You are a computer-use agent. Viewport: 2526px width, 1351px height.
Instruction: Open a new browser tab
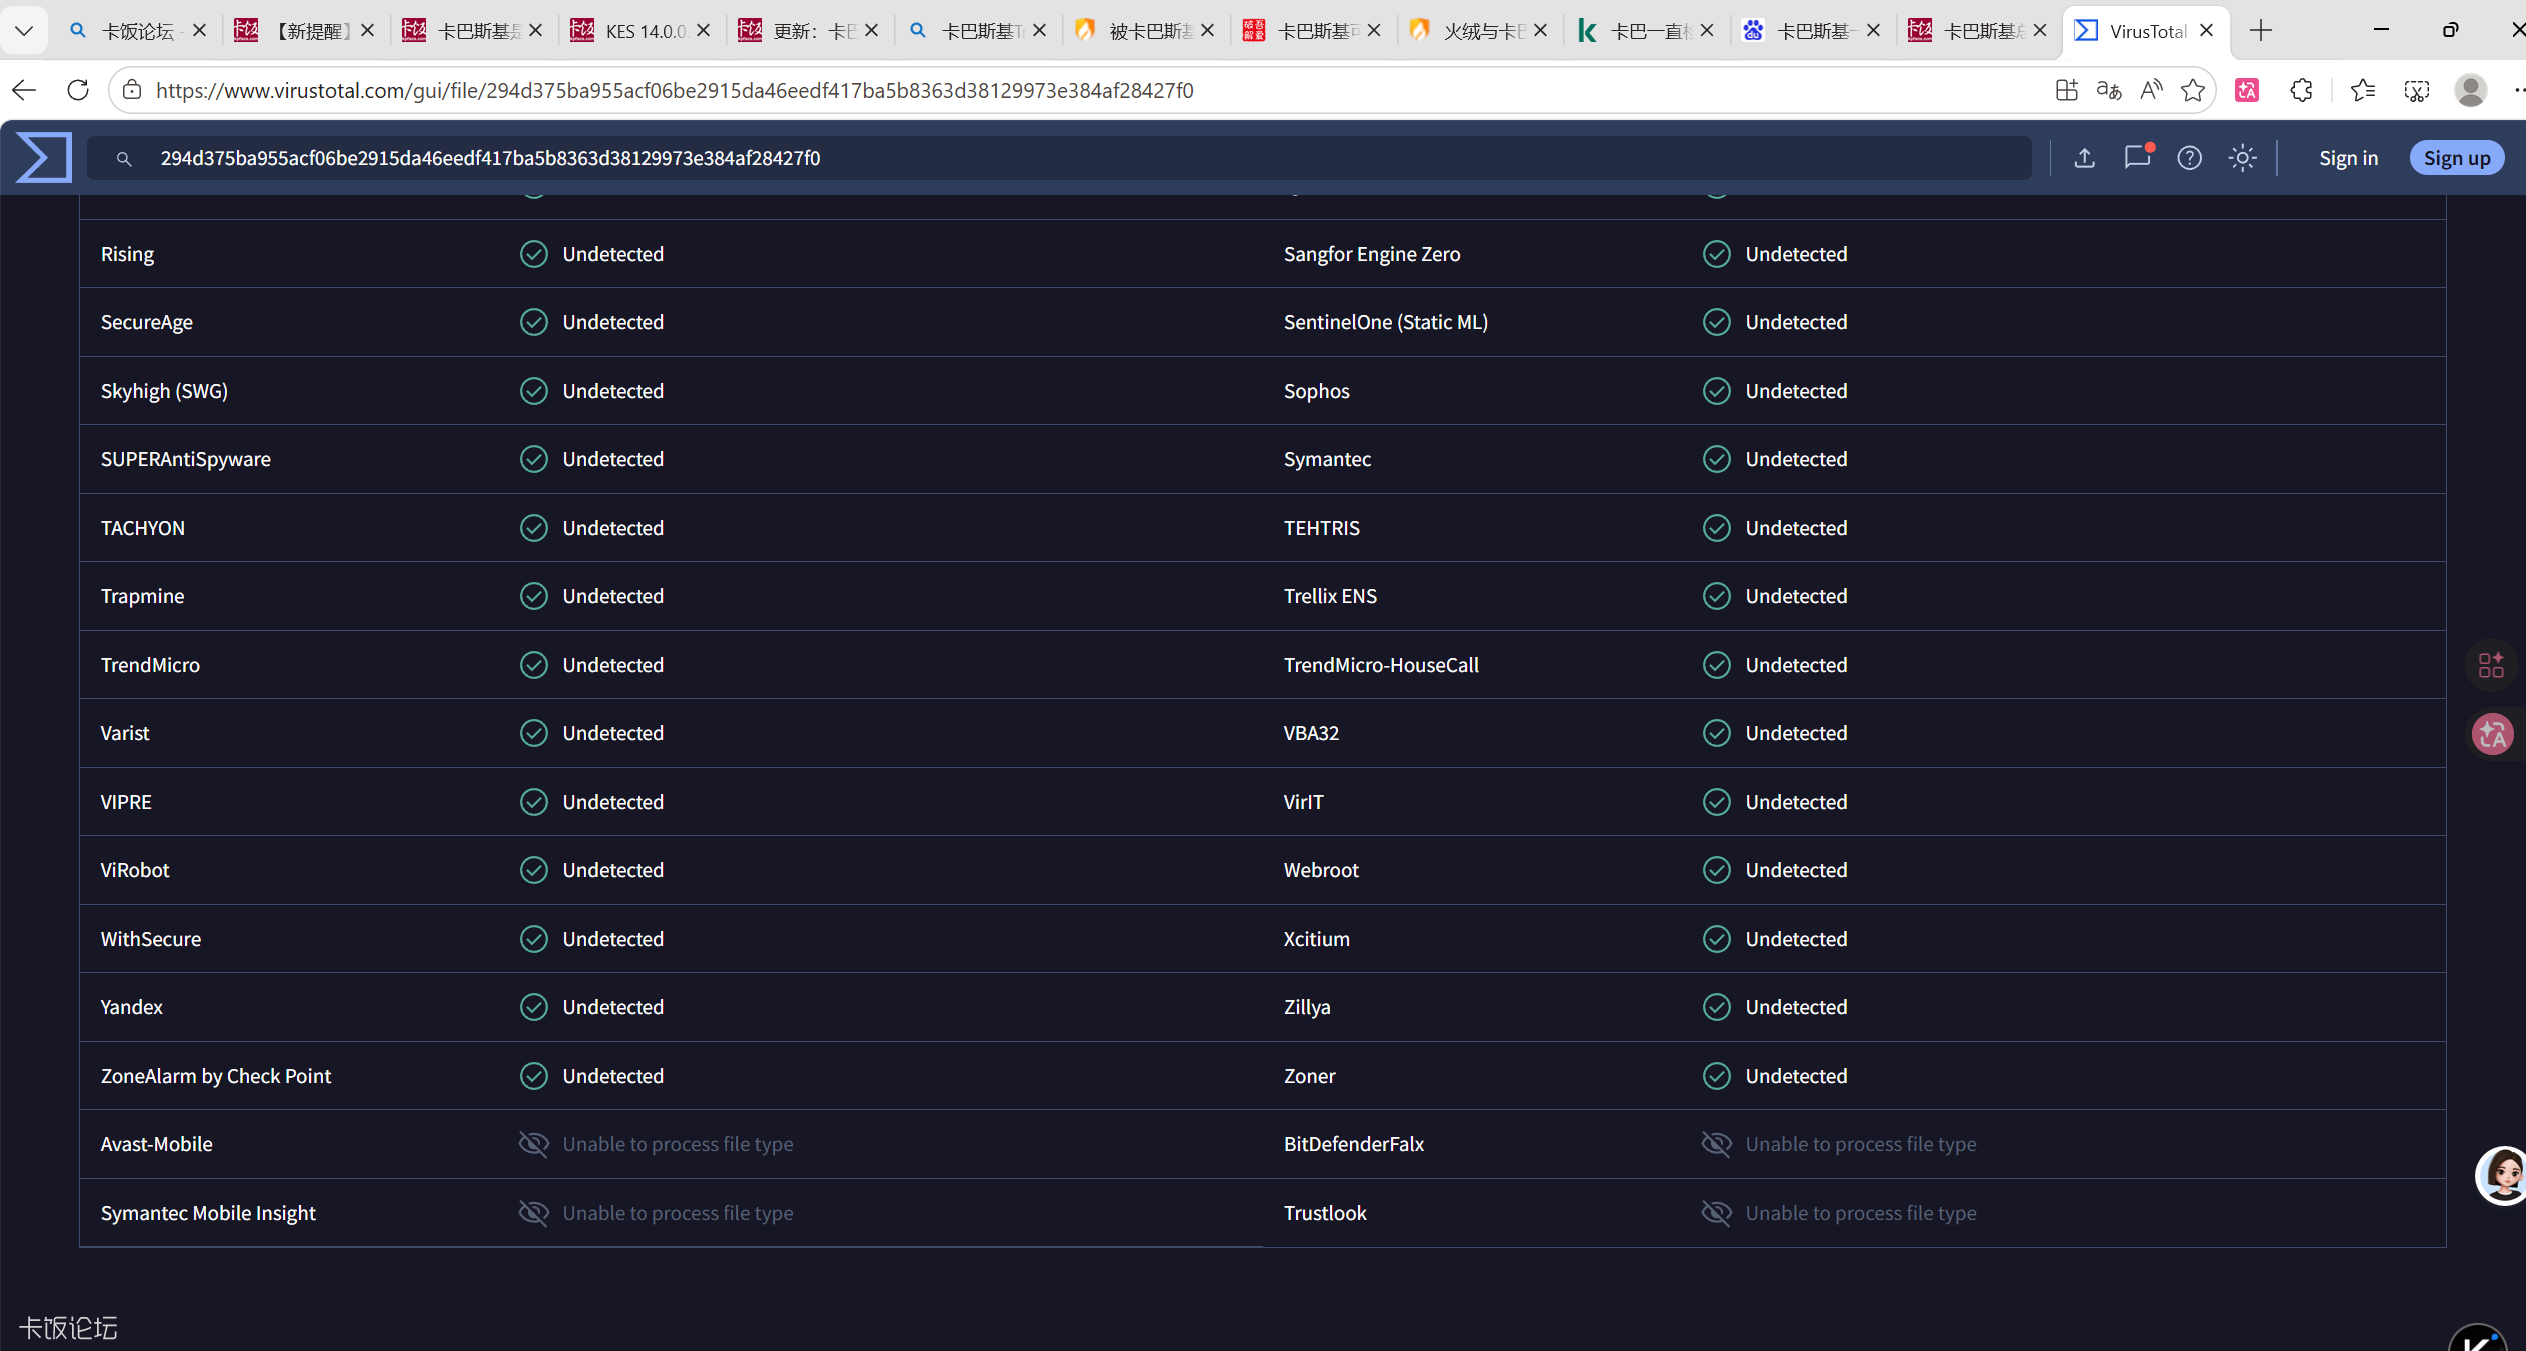pos(2261,30)
